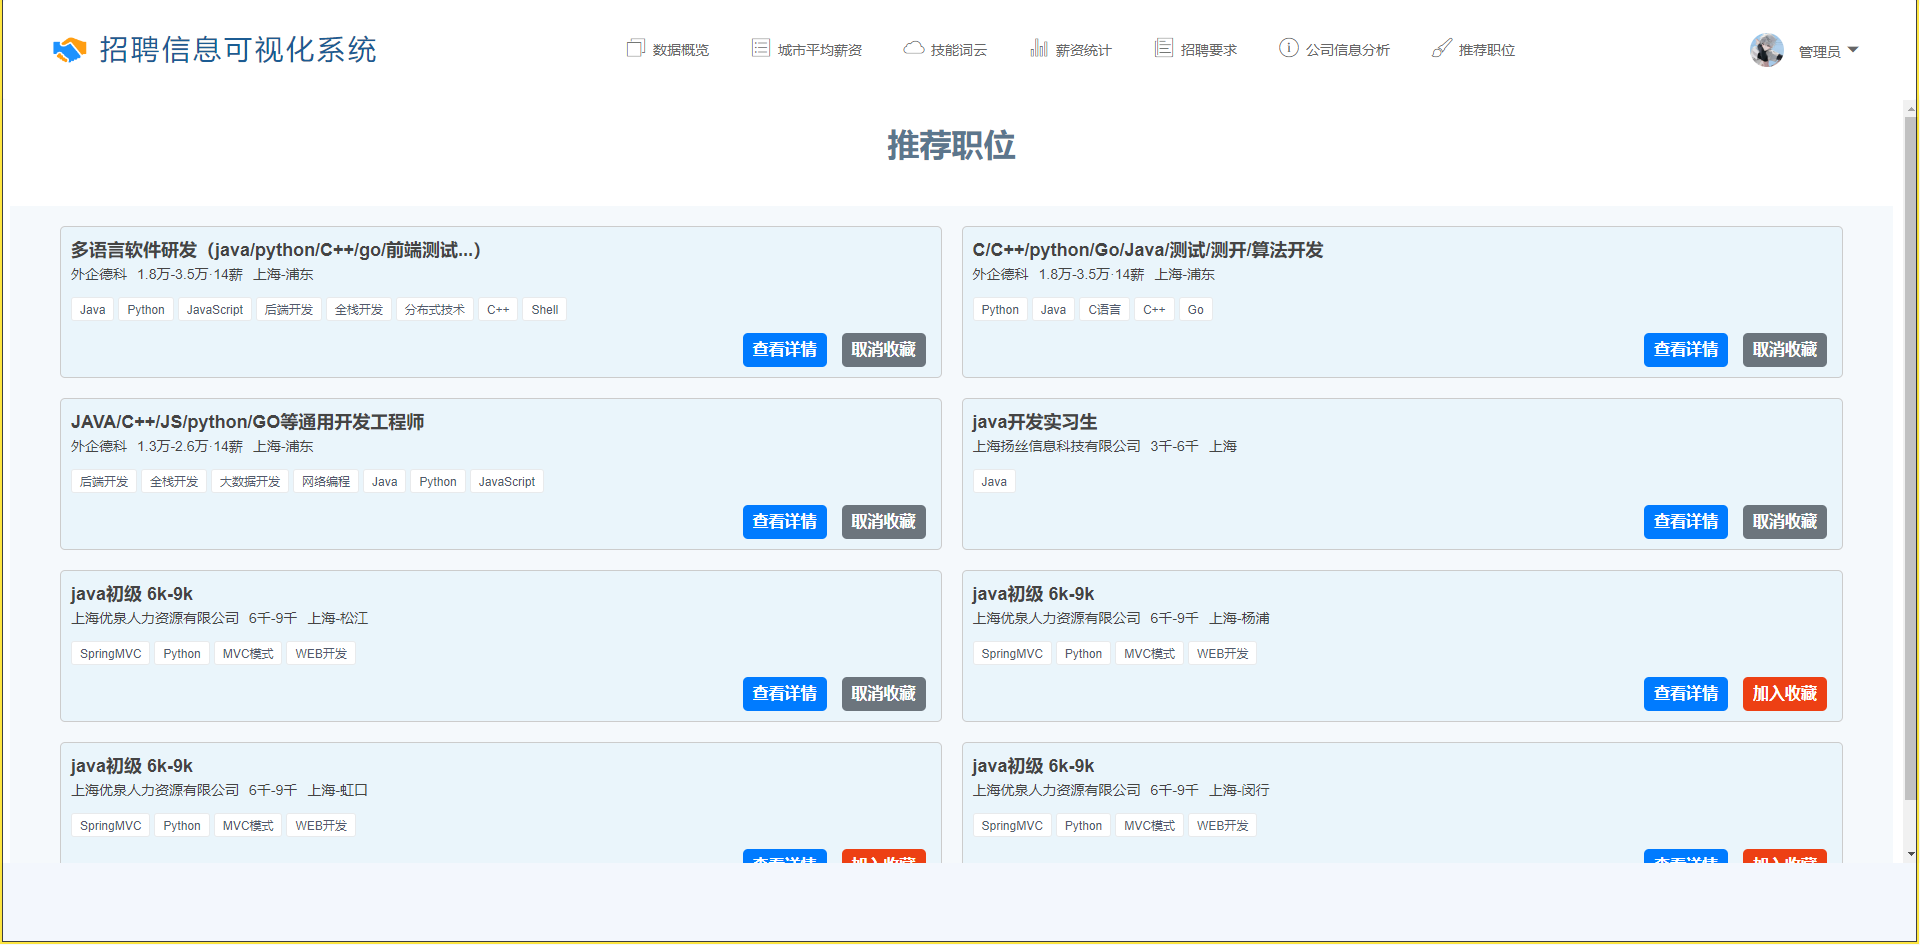Click the 1.3万-2.6万·14薪 salary text

point(190,446)
